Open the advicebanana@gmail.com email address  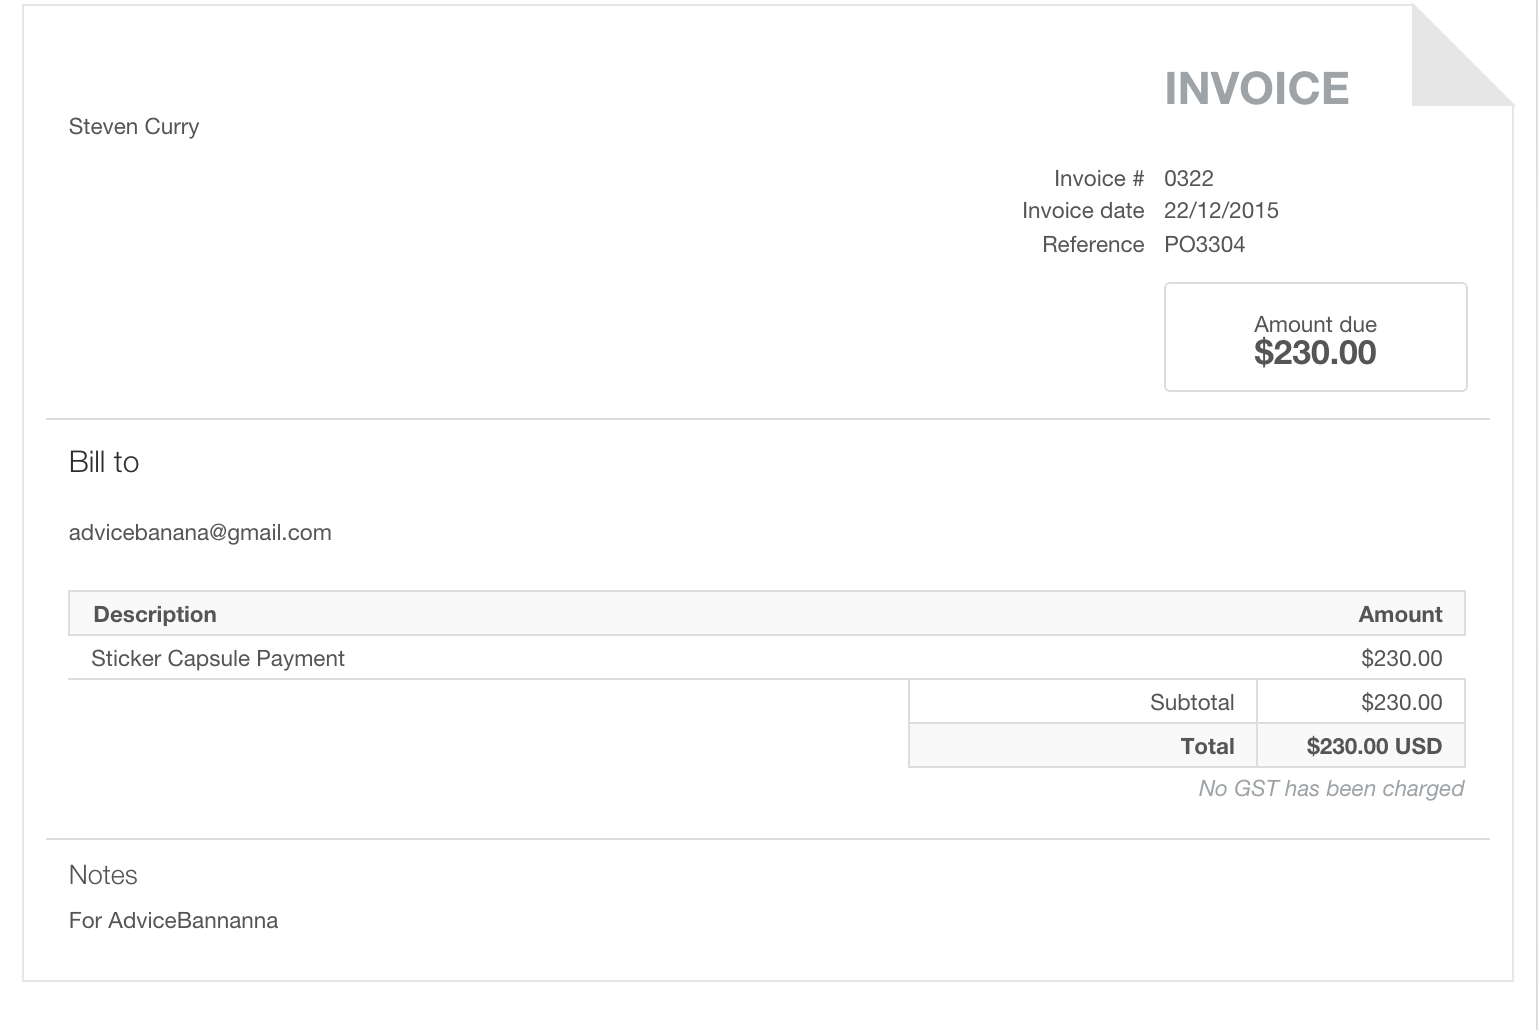point(200,533)
